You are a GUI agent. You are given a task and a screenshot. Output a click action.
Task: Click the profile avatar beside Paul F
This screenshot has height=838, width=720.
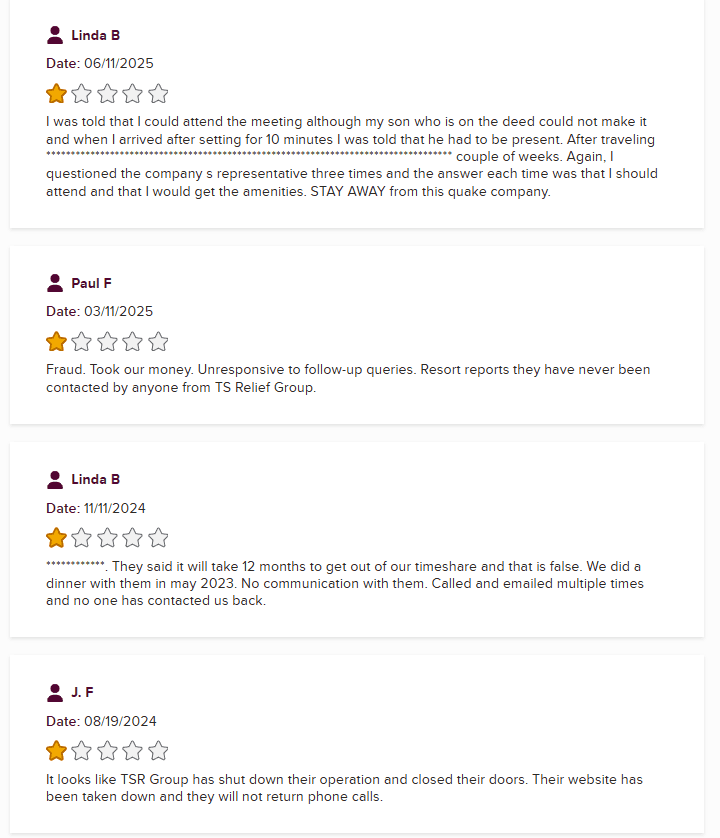[55, 283]
